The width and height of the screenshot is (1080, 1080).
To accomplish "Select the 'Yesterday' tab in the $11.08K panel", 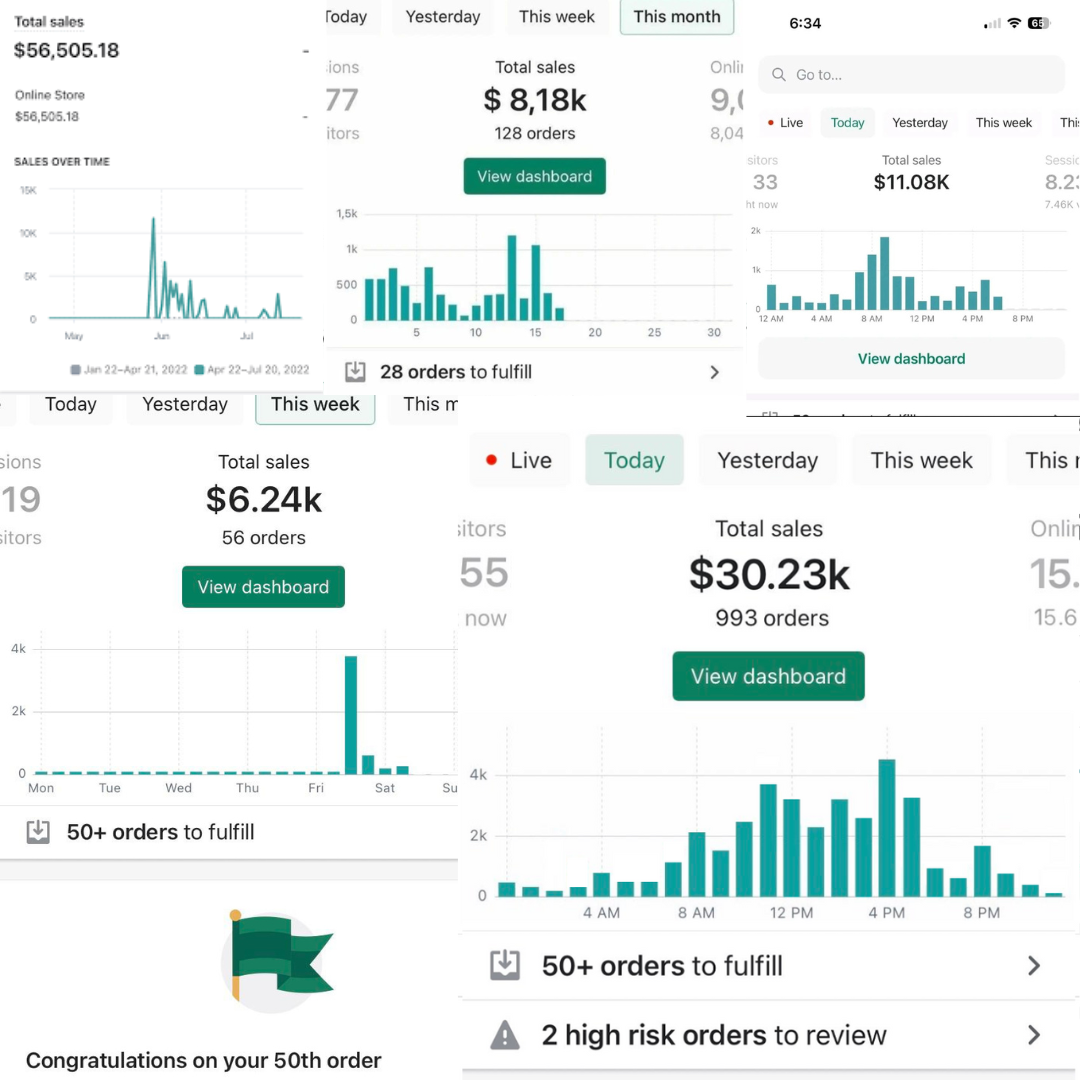I will click(x=919, y=122).
